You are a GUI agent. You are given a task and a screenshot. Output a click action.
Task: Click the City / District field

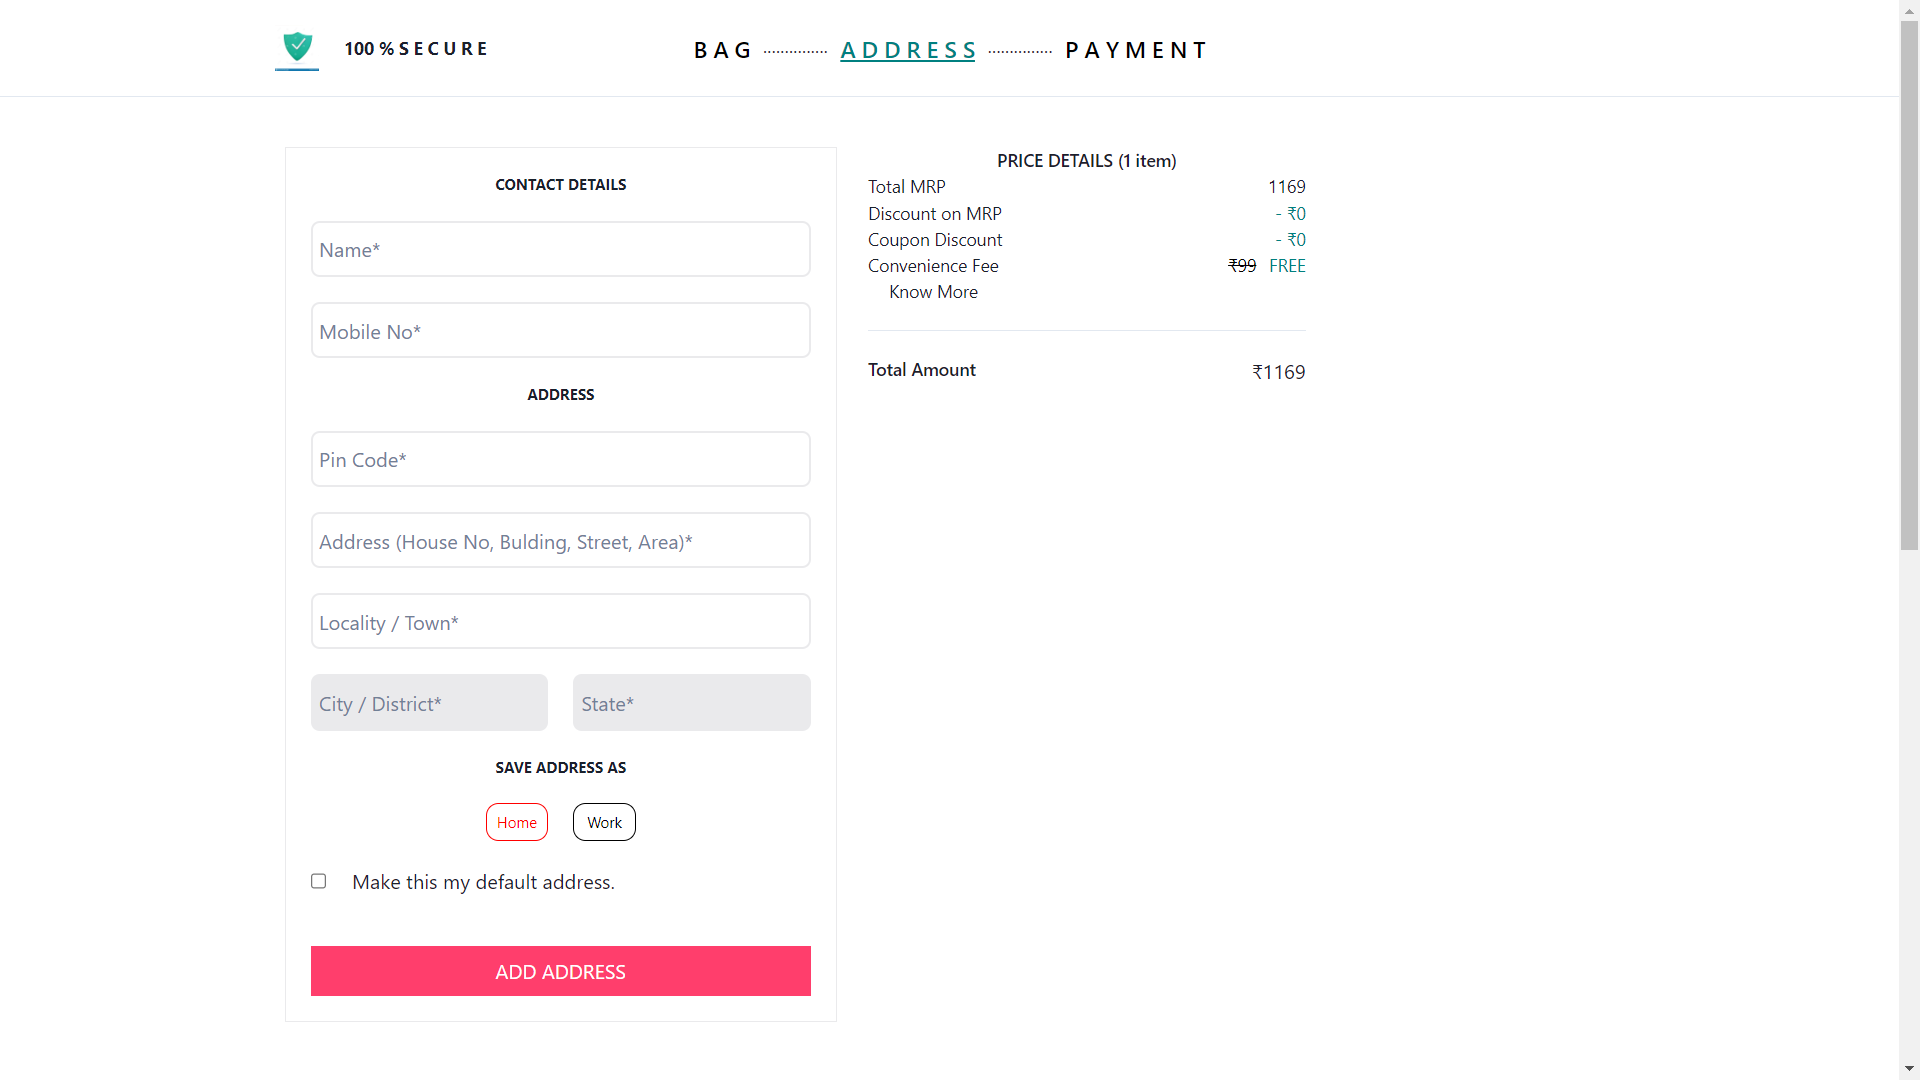tap(429, 703)
